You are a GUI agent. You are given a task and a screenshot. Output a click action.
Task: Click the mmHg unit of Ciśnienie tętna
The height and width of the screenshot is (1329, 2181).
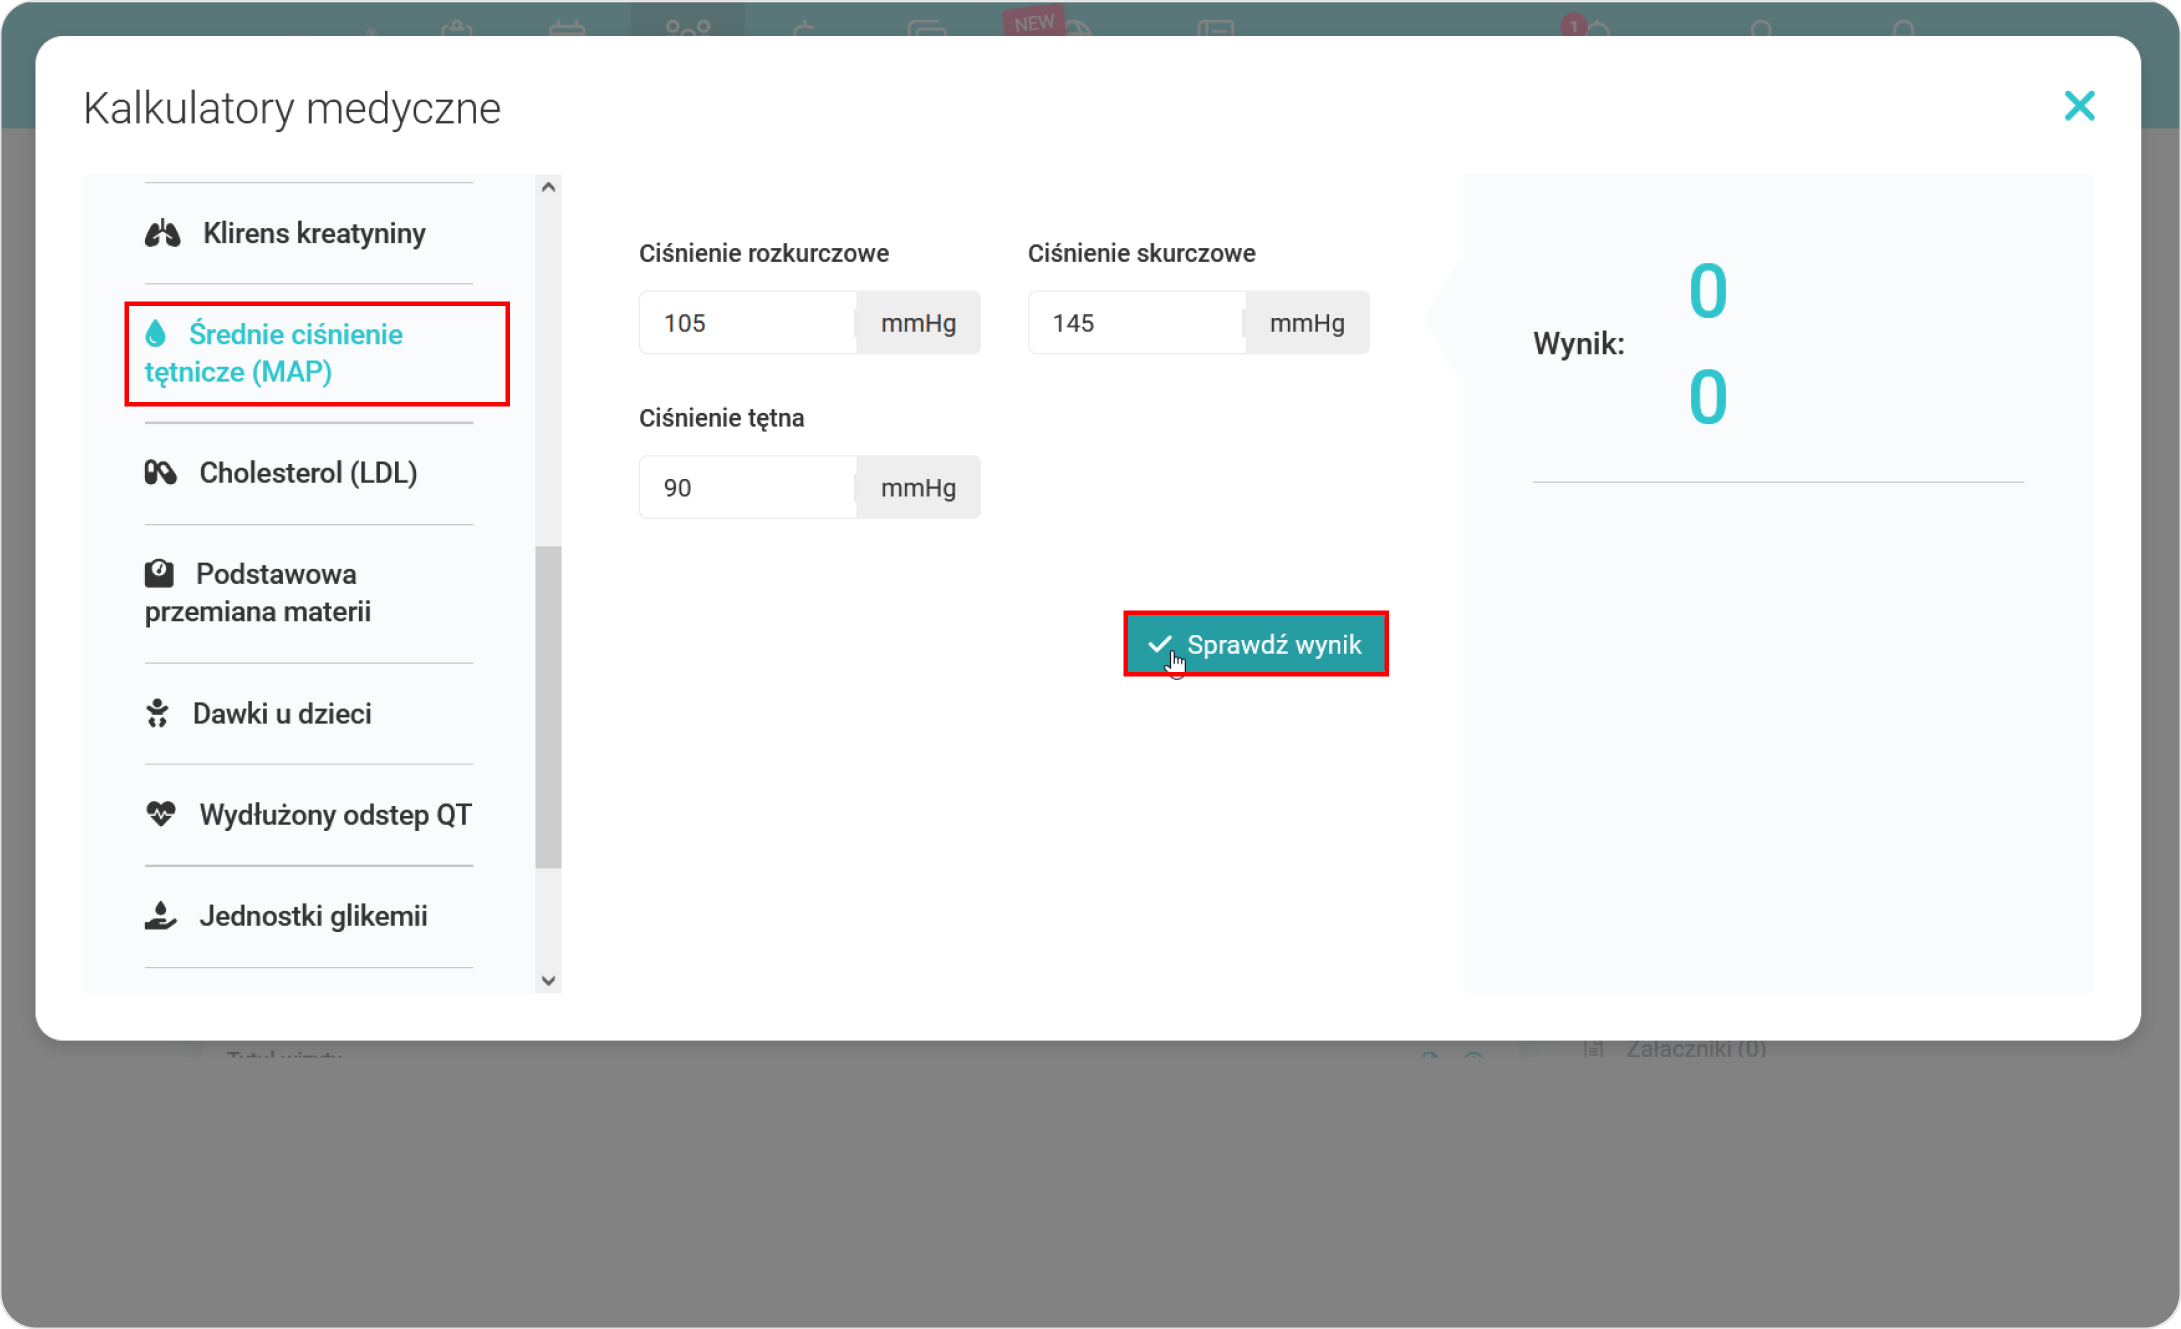point(918,488)
